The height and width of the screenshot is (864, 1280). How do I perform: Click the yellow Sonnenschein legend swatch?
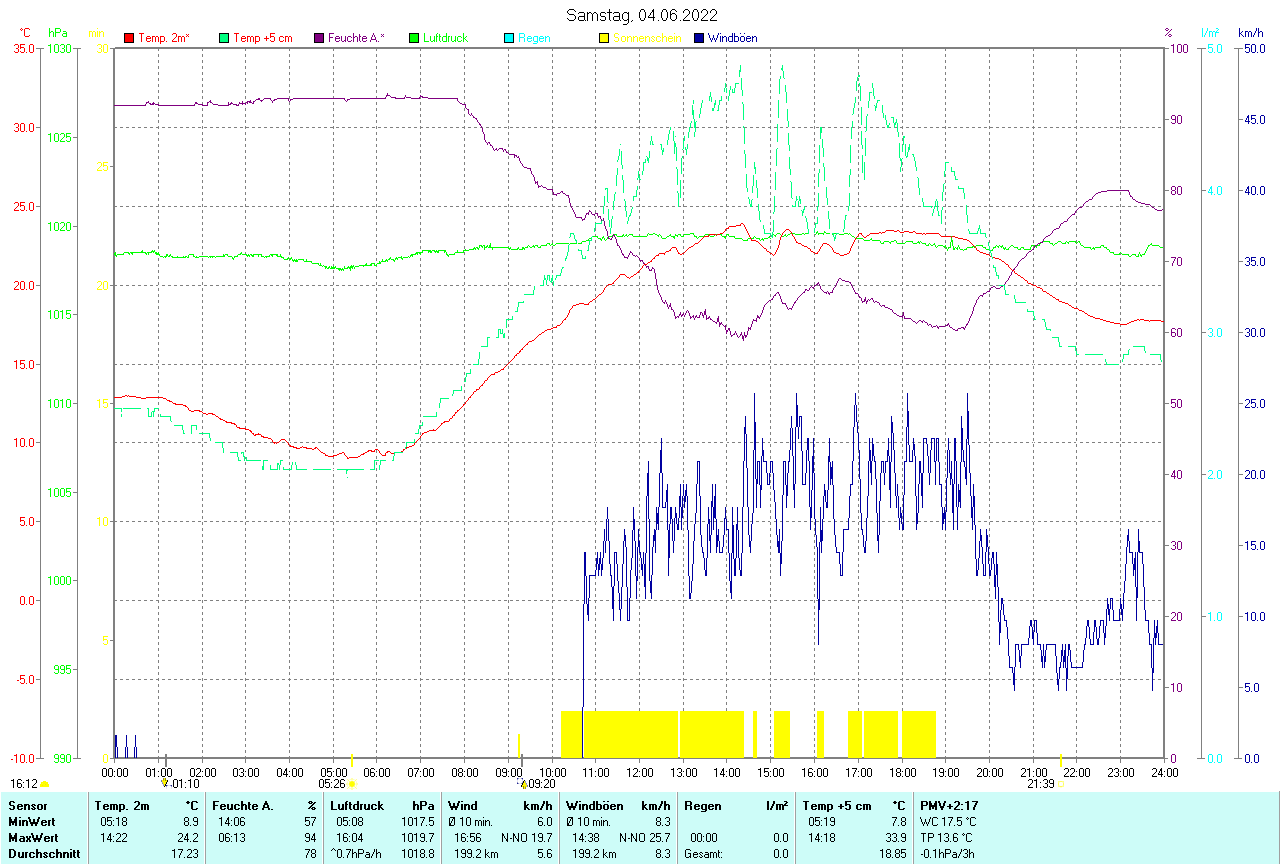604,38
